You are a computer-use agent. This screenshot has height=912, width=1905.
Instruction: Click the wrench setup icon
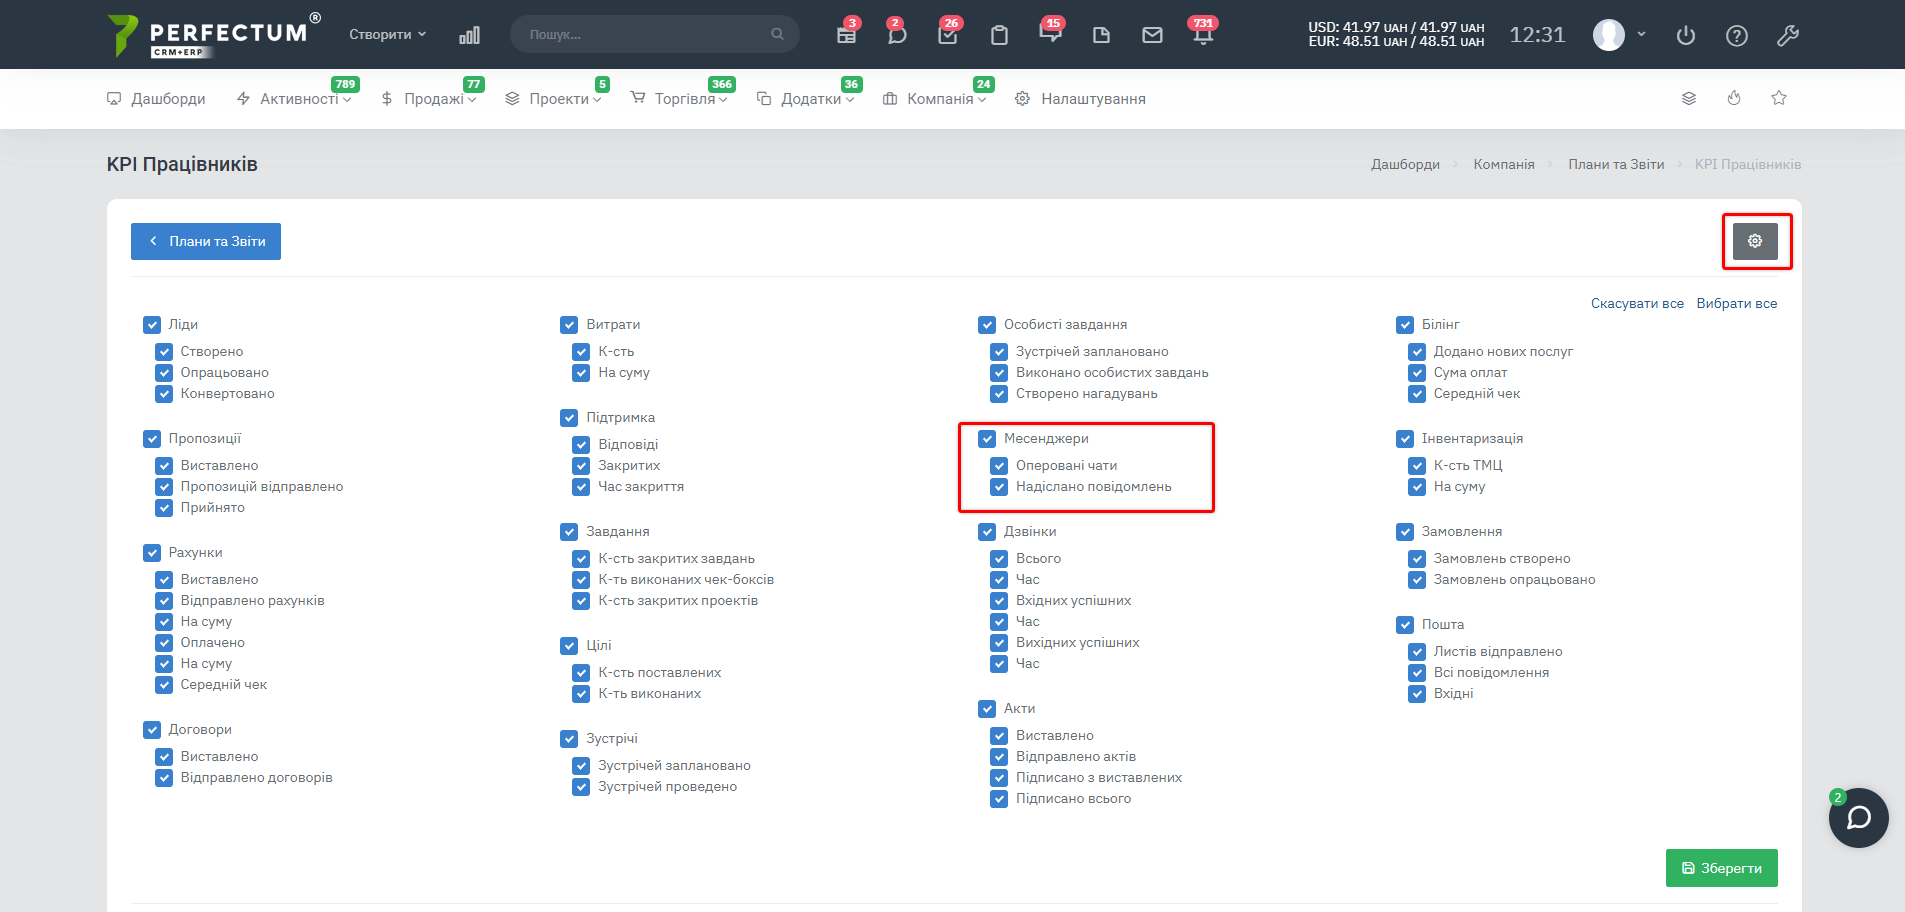pos(1788,35)
